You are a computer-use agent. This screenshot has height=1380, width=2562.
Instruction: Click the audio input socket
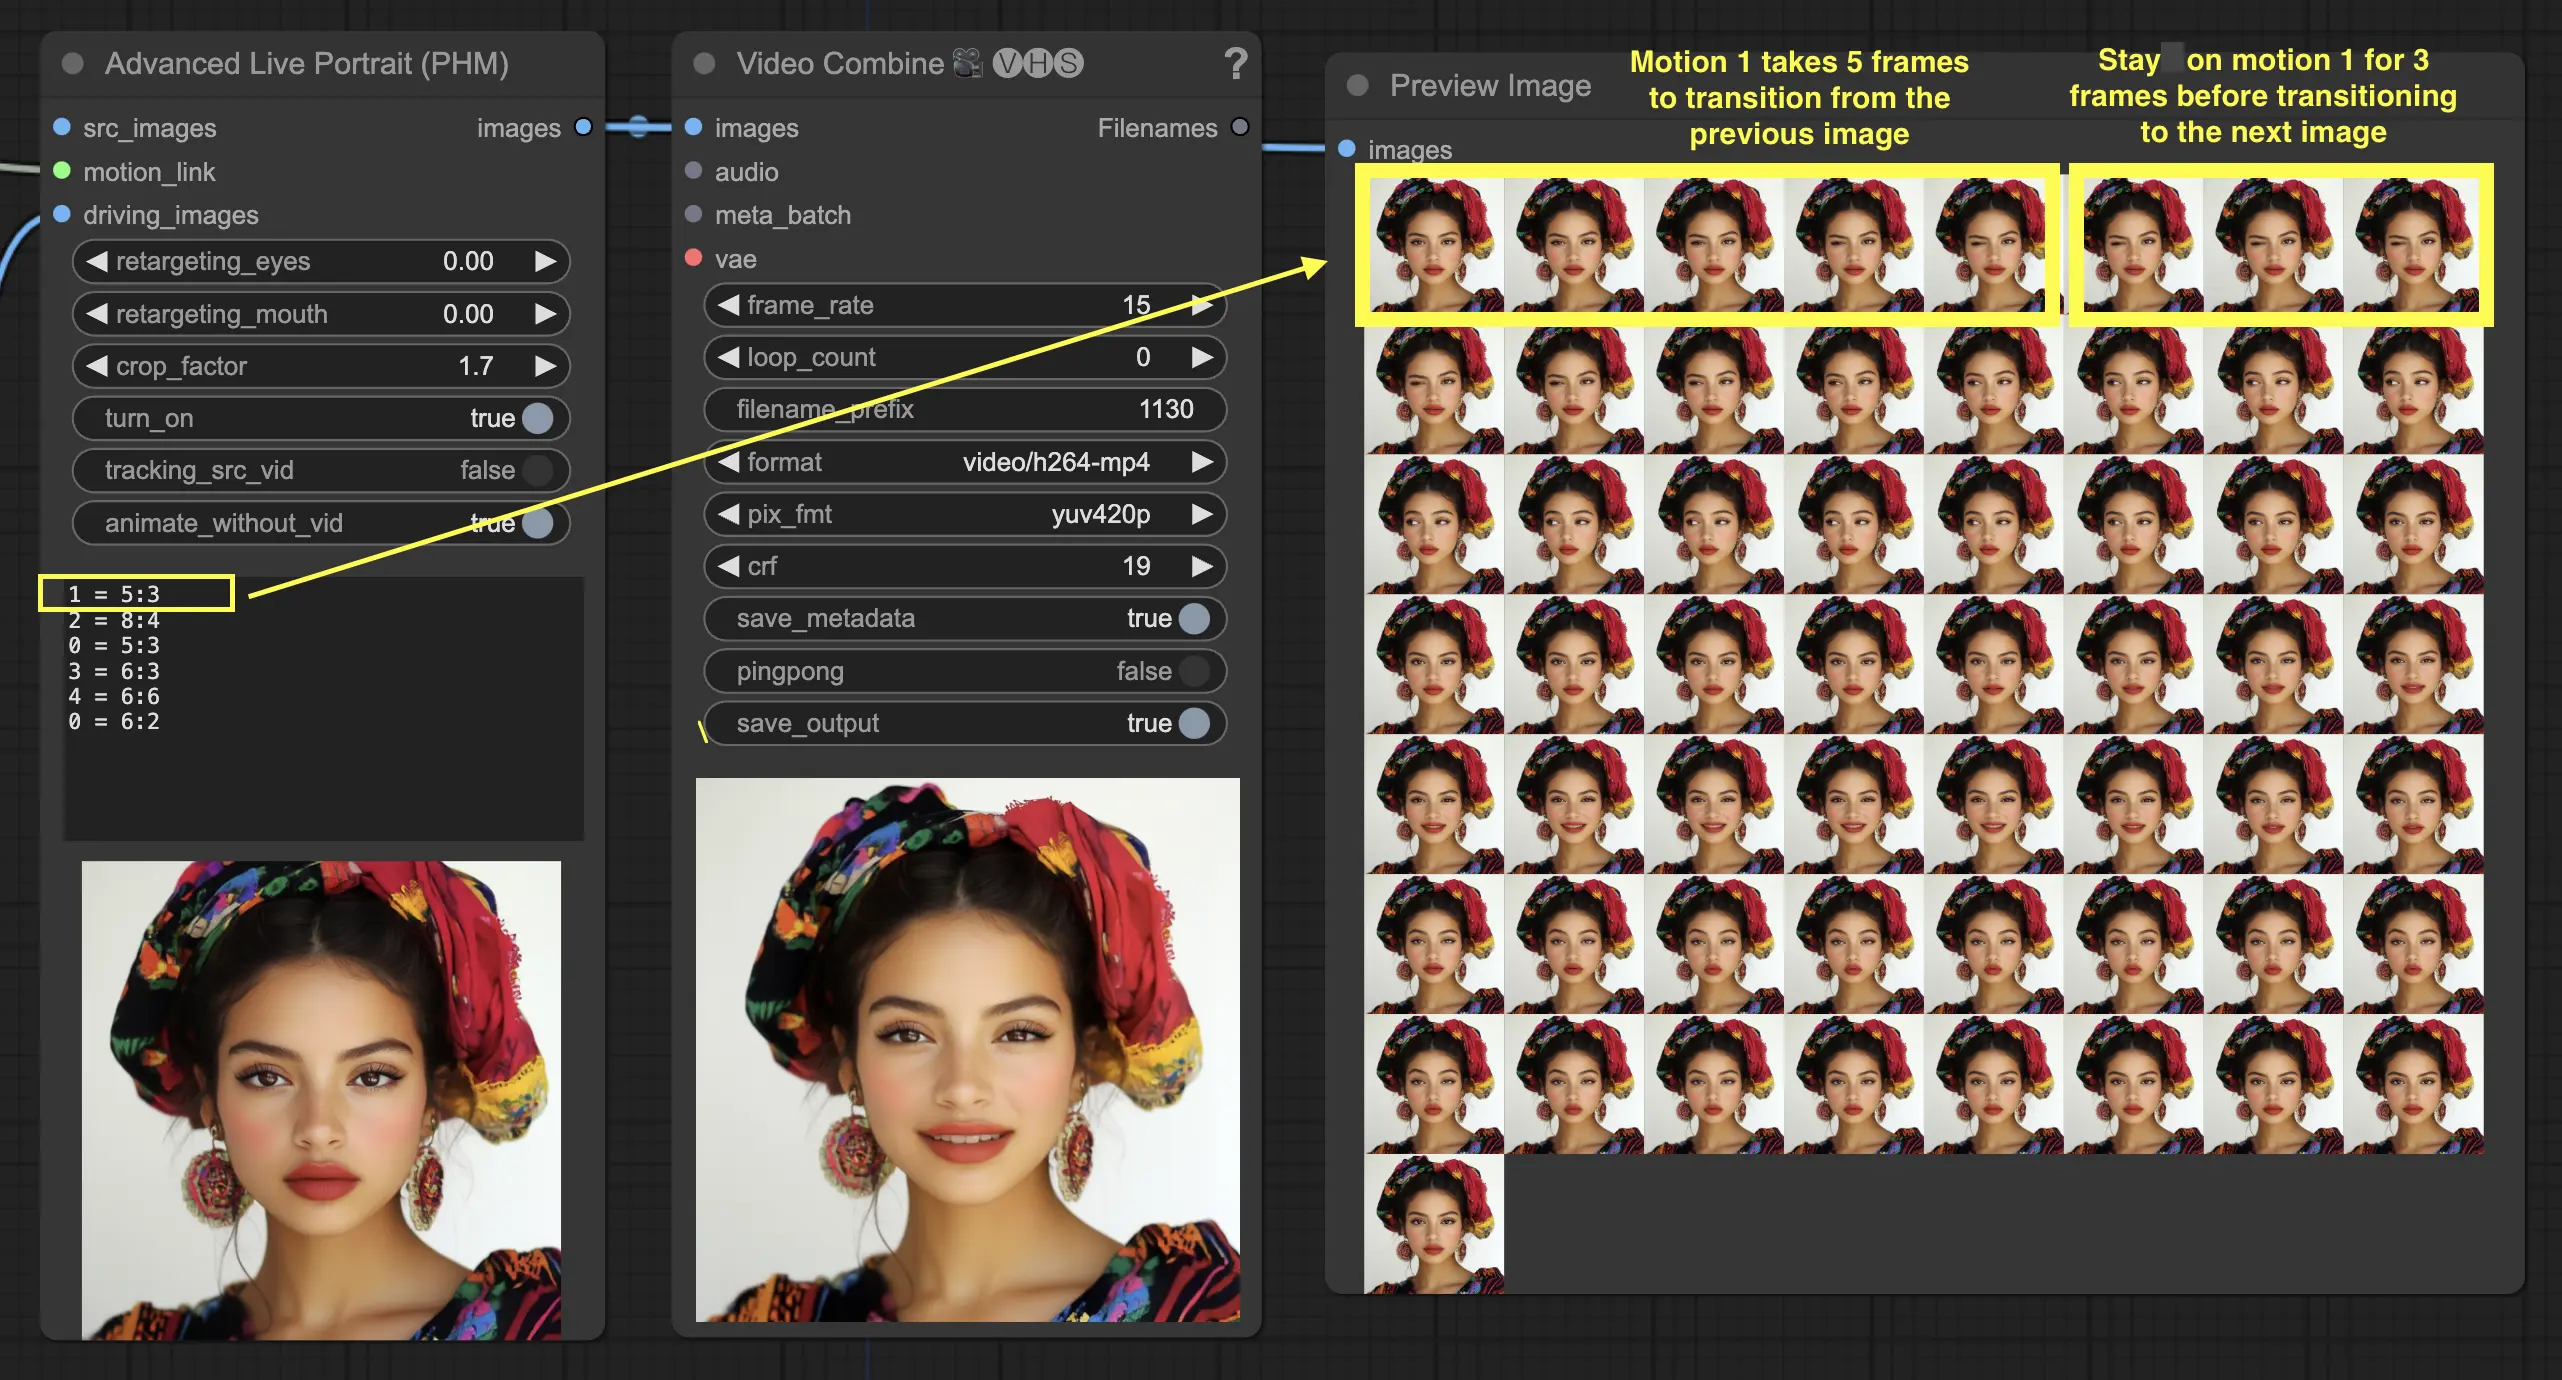coord(693,171)
